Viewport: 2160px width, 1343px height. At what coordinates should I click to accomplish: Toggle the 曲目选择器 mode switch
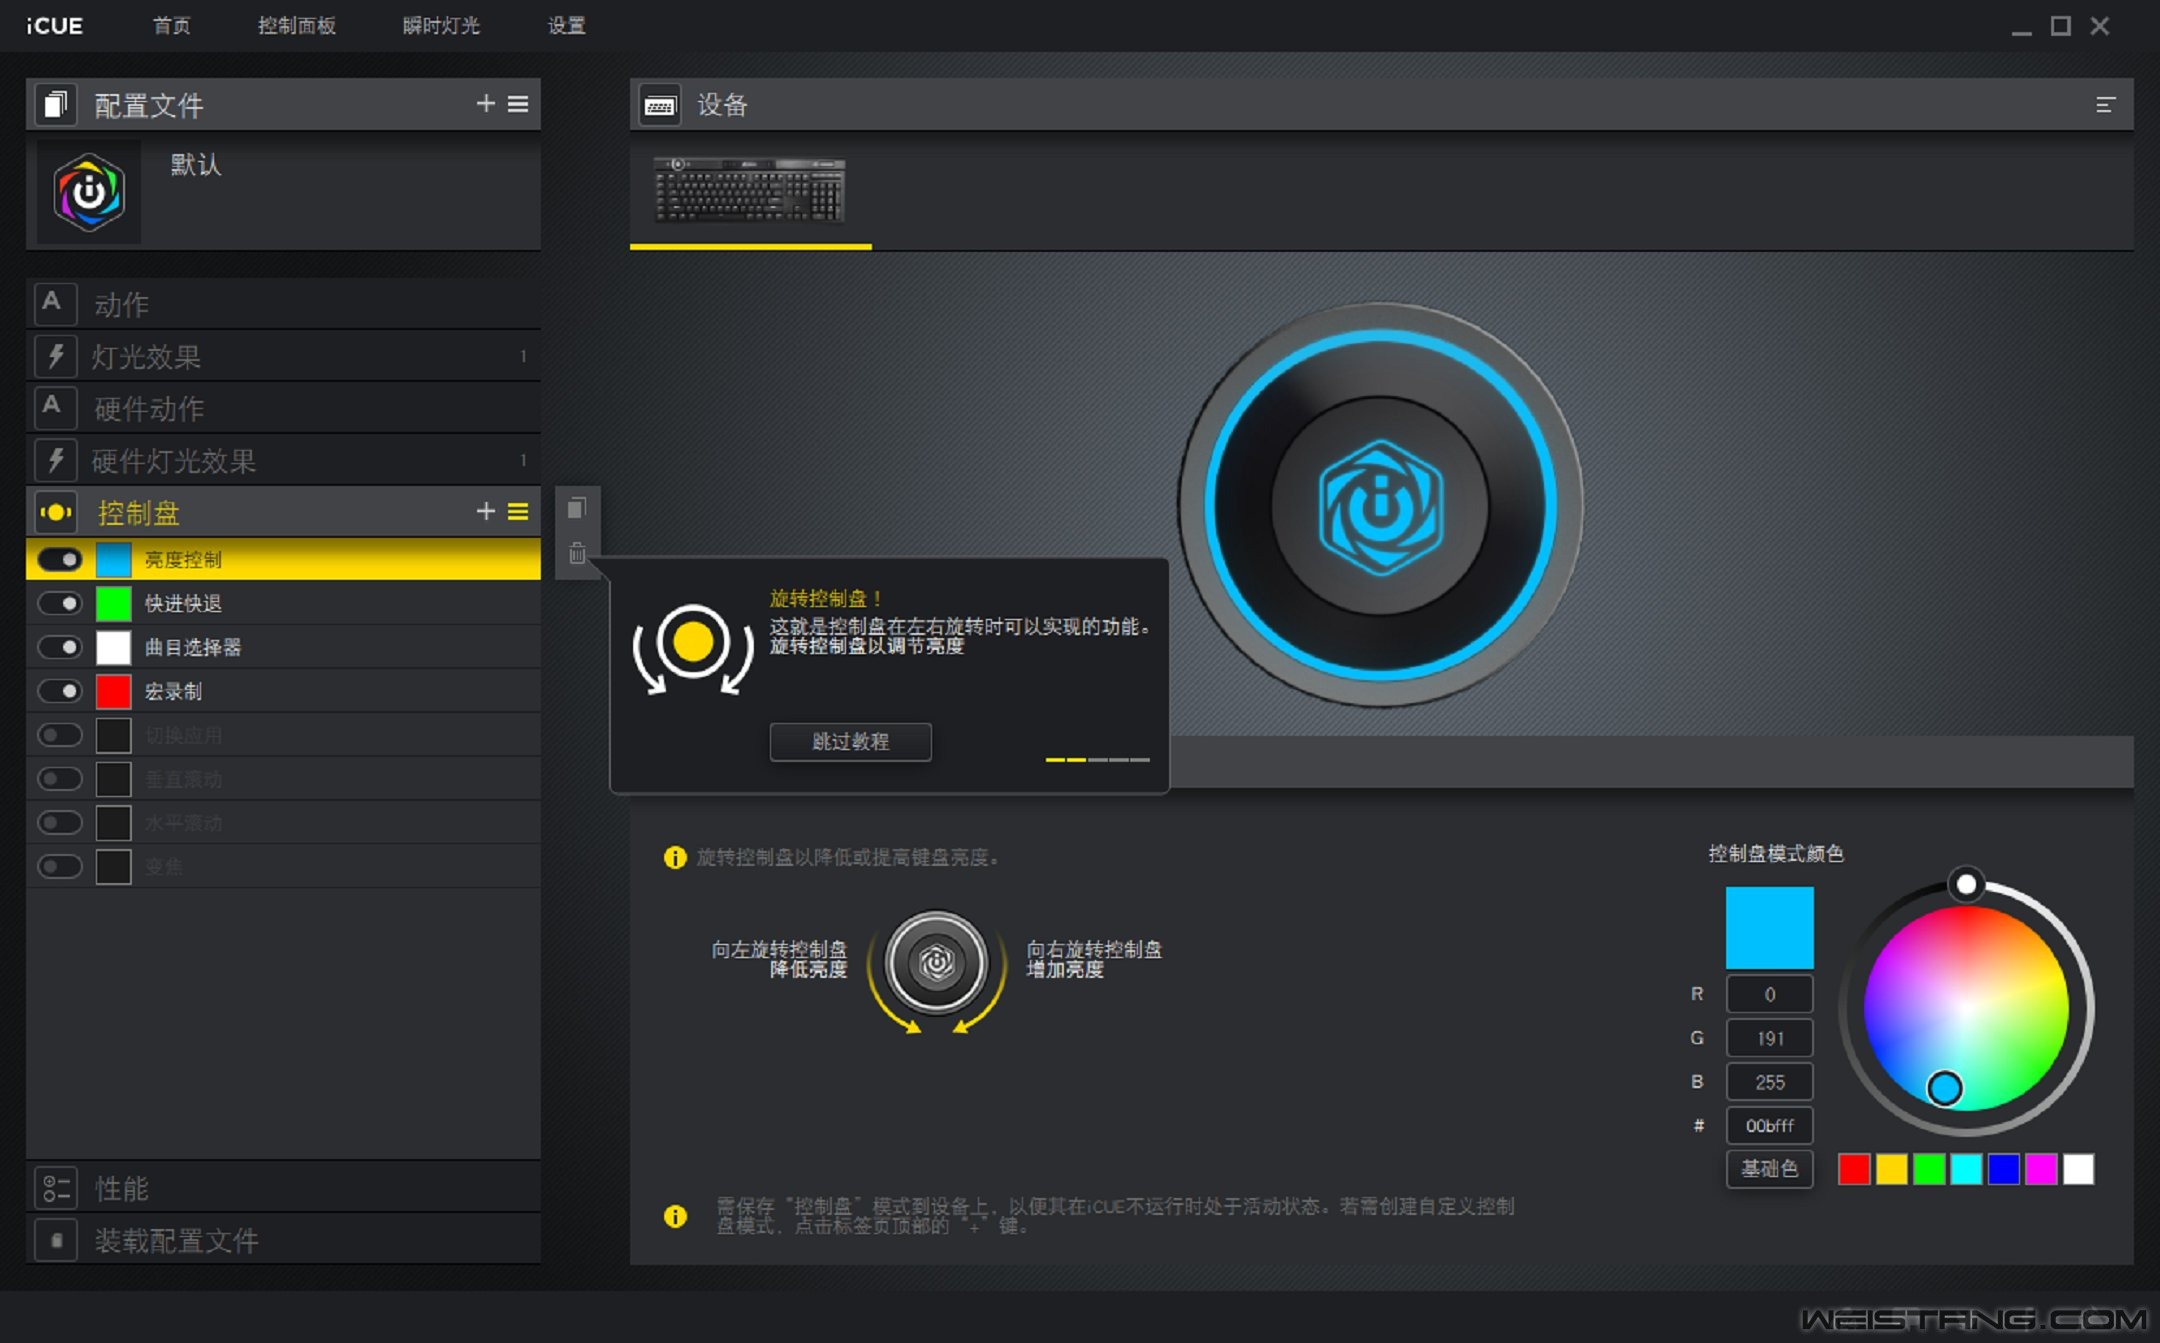[60, 647]
